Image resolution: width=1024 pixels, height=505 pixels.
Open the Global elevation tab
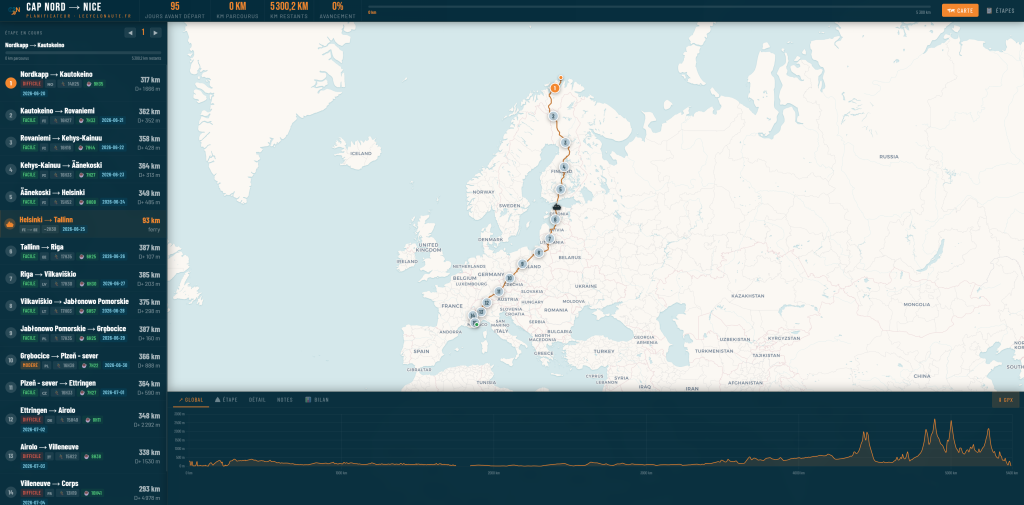[x=191, y=400]
